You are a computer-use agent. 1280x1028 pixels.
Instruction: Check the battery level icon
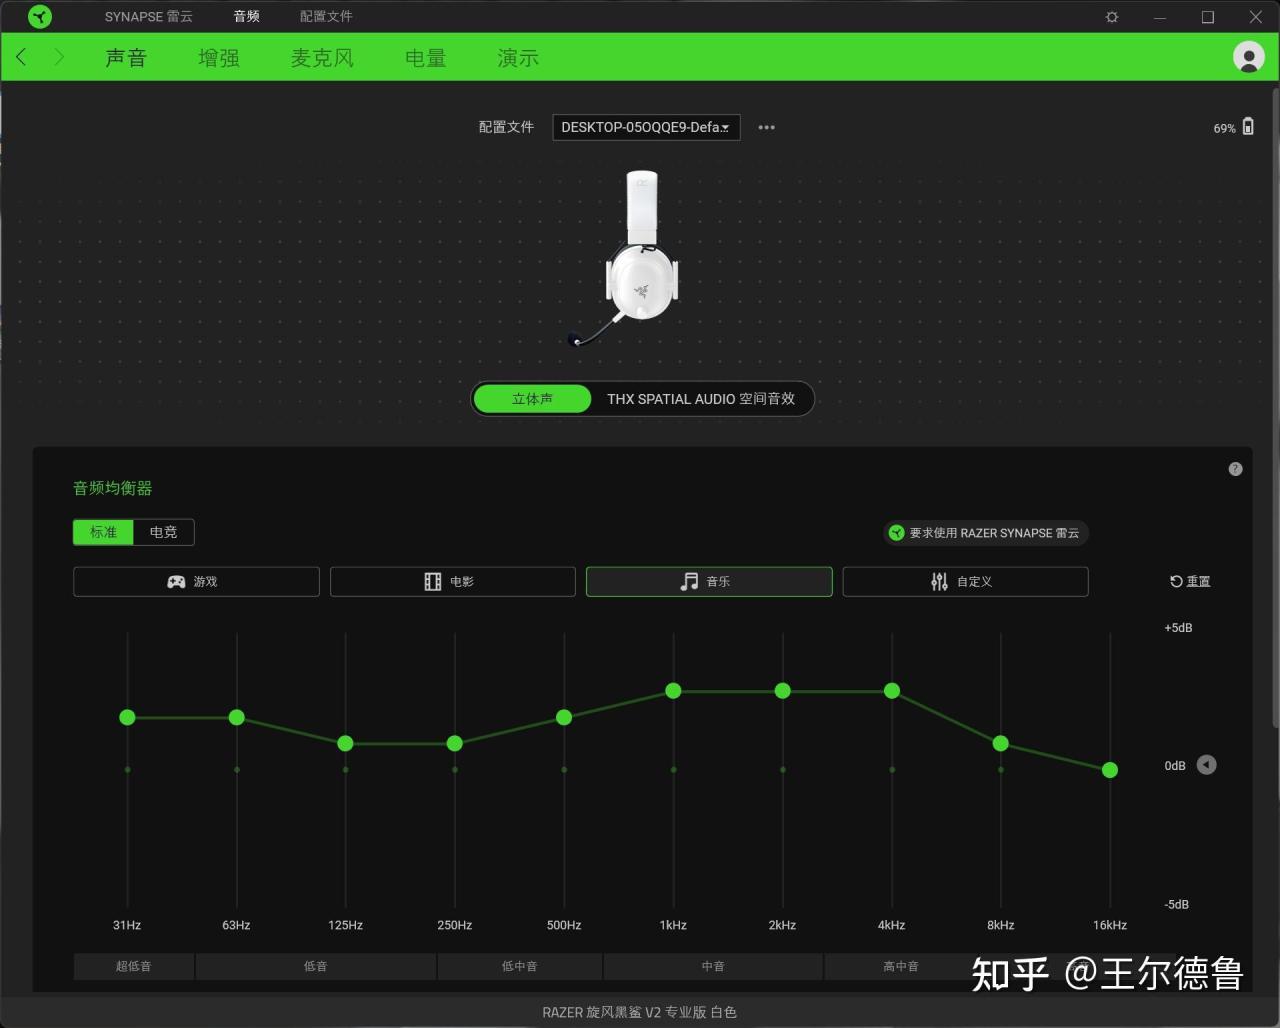(x=1248, y=127)
